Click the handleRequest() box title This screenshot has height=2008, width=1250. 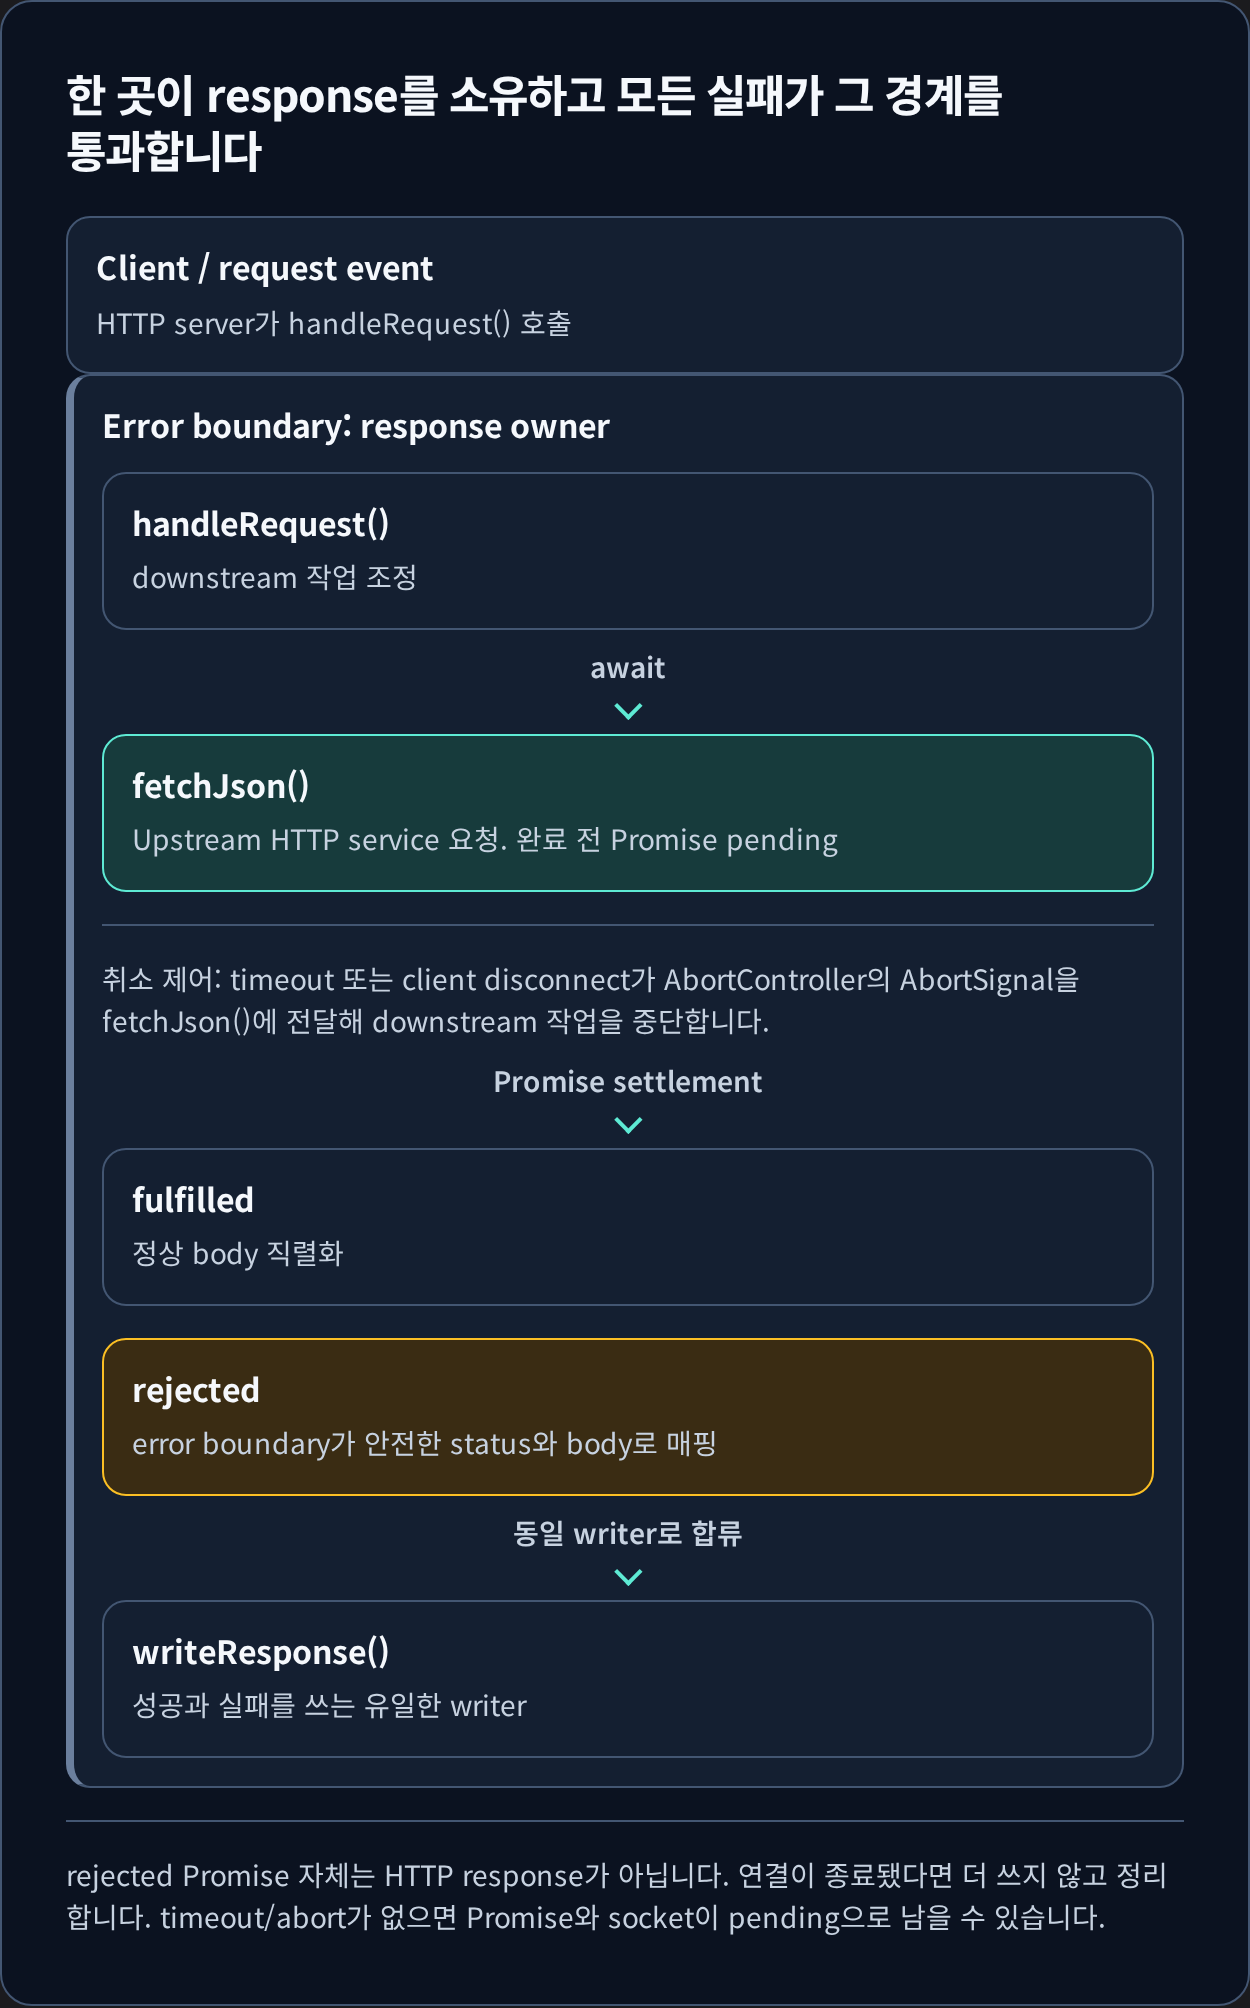(260, 524)
